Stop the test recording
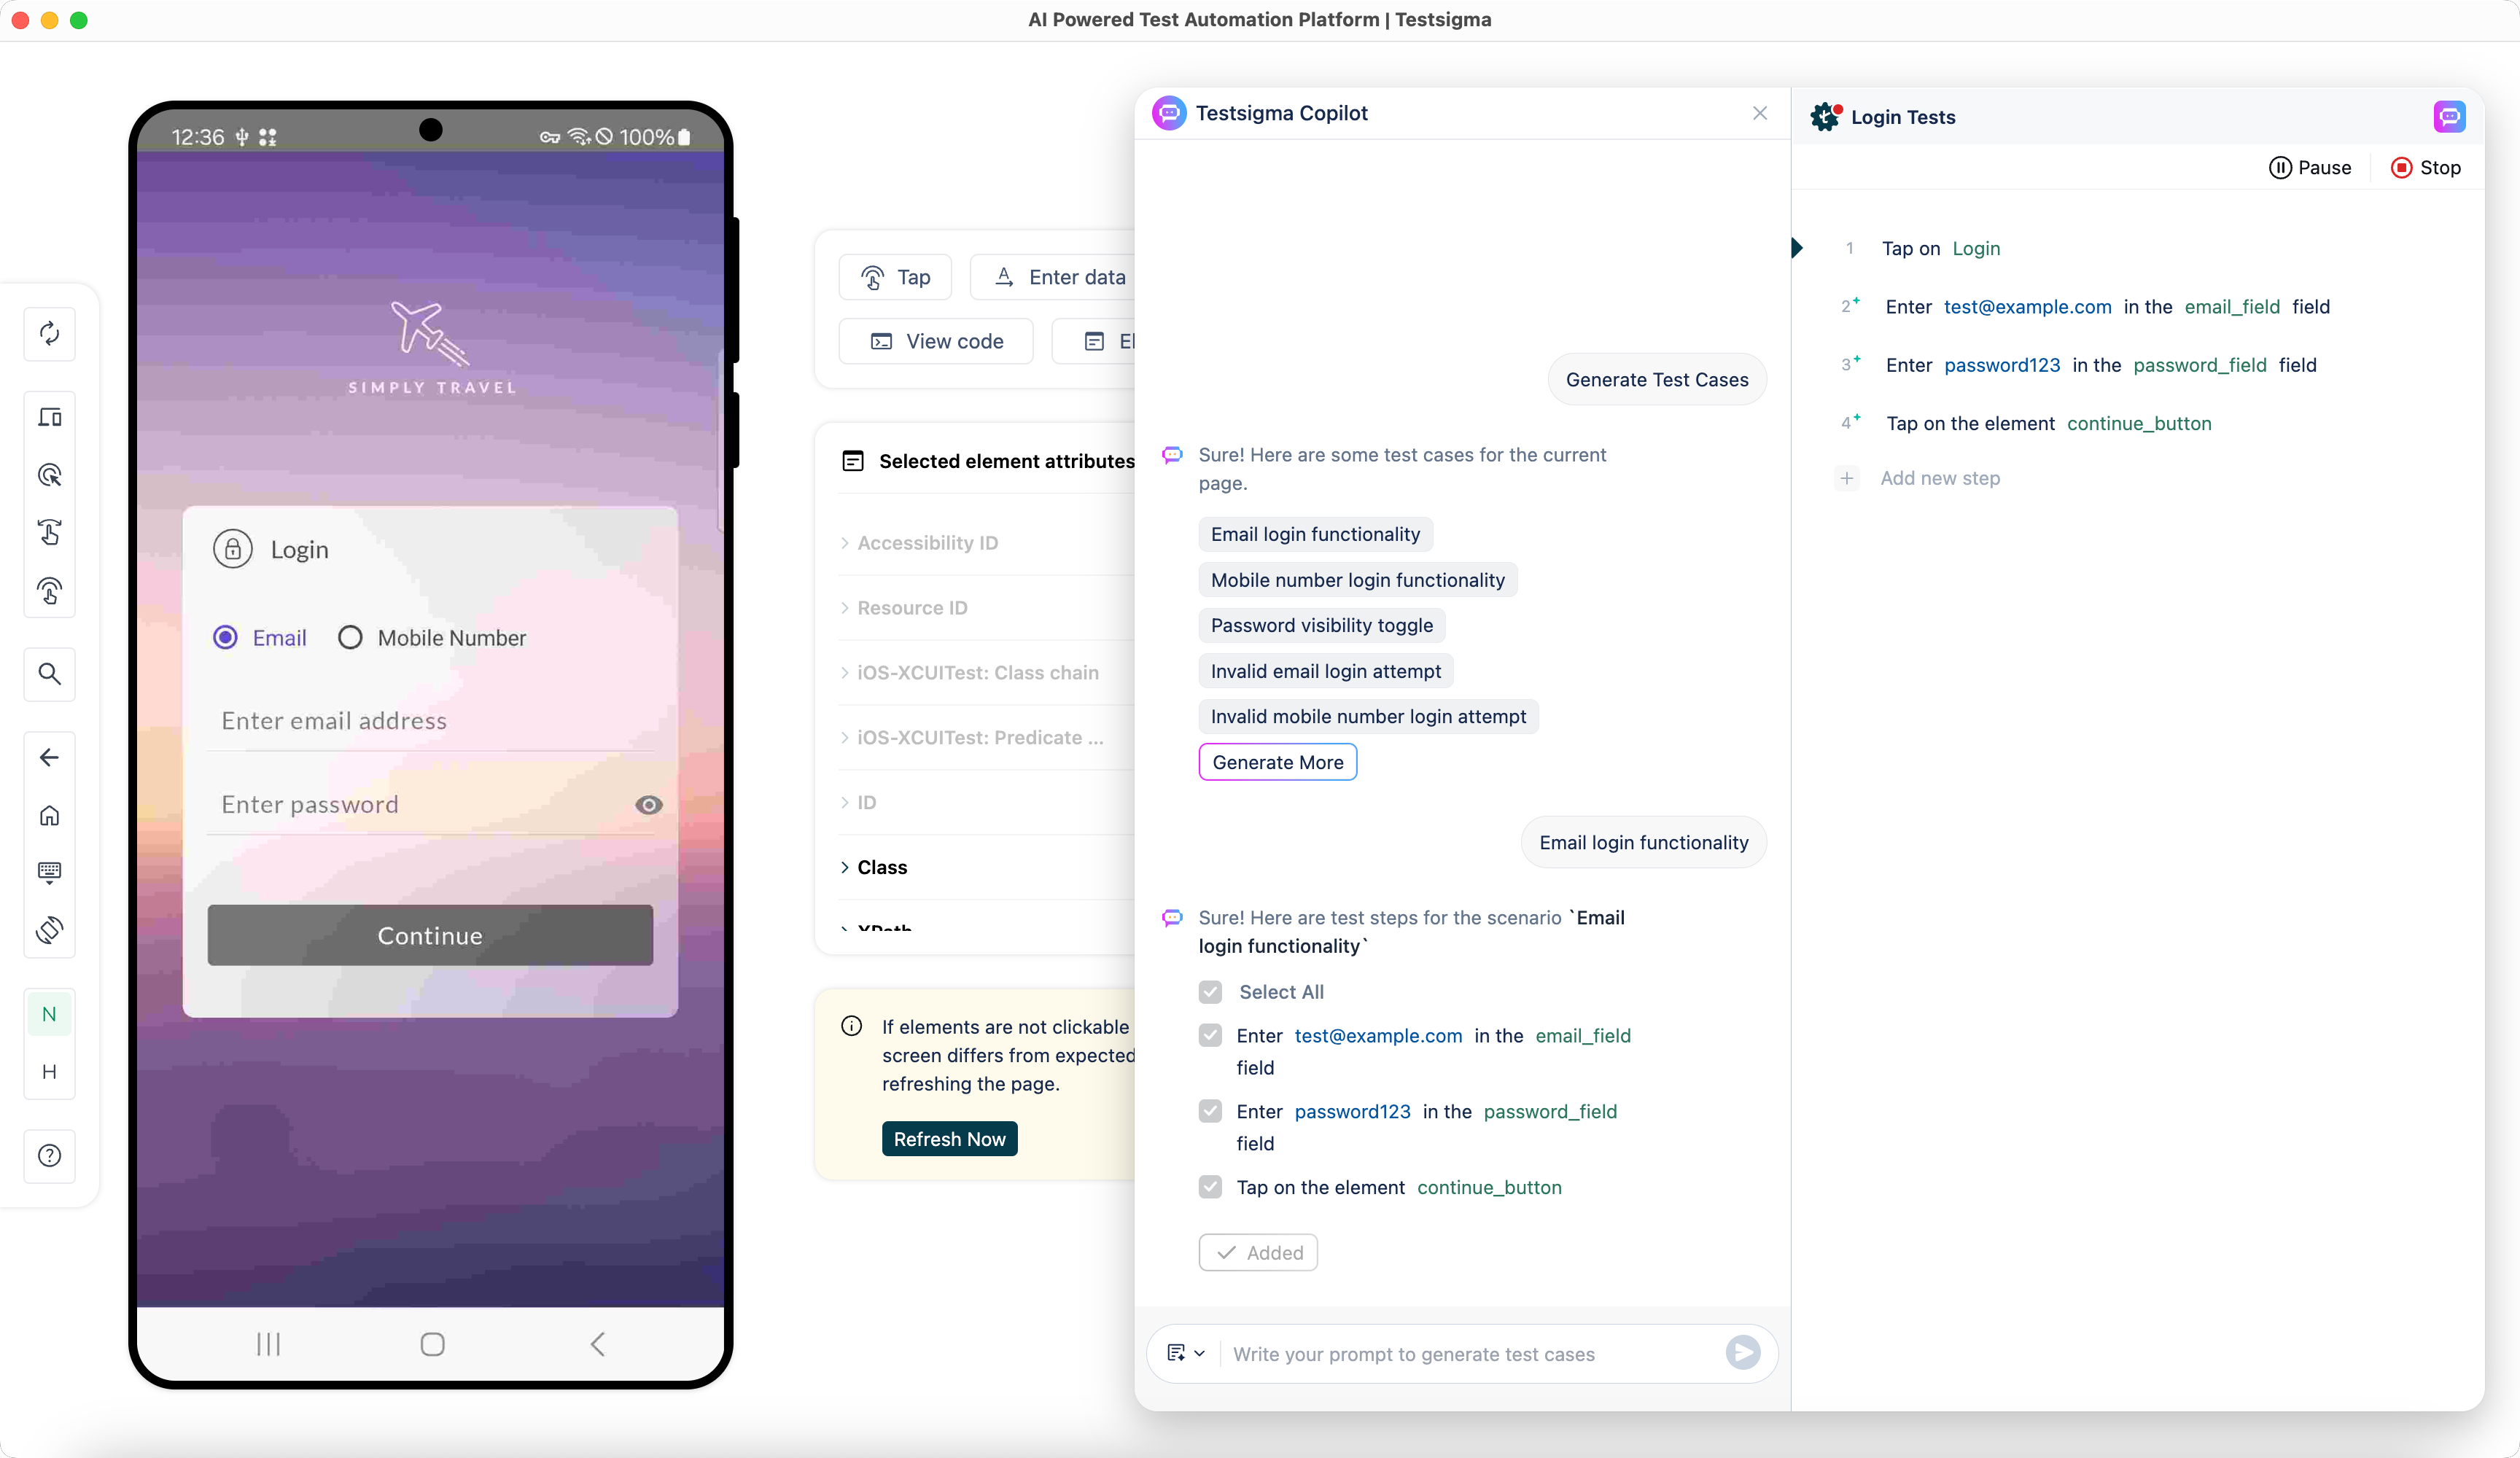Image resolution: width=2520 pixels, height=1458 pixels. point(2425,168)
